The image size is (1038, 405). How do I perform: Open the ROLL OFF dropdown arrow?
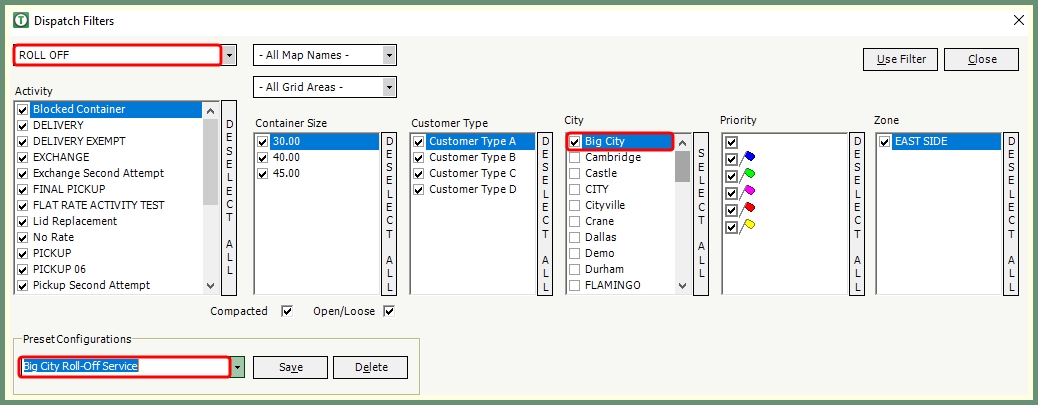228,55
